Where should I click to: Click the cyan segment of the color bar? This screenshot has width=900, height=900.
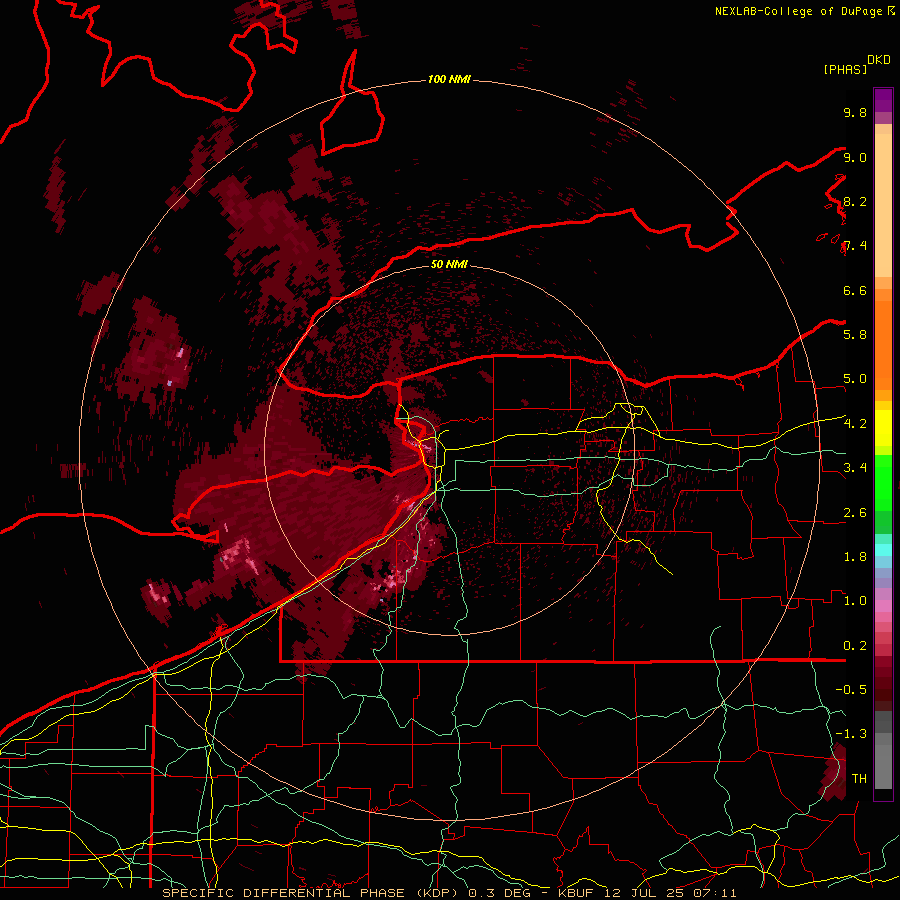(883, 549)
